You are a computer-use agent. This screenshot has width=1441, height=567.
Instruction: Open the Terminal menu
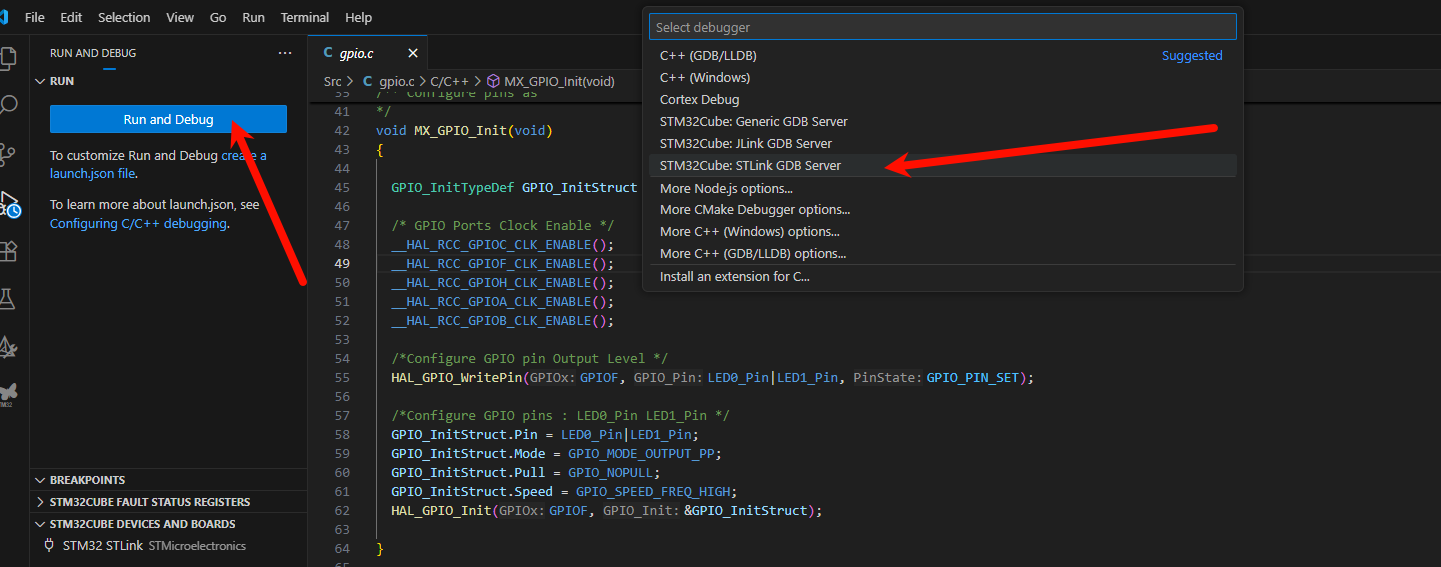tap(305, 17)
